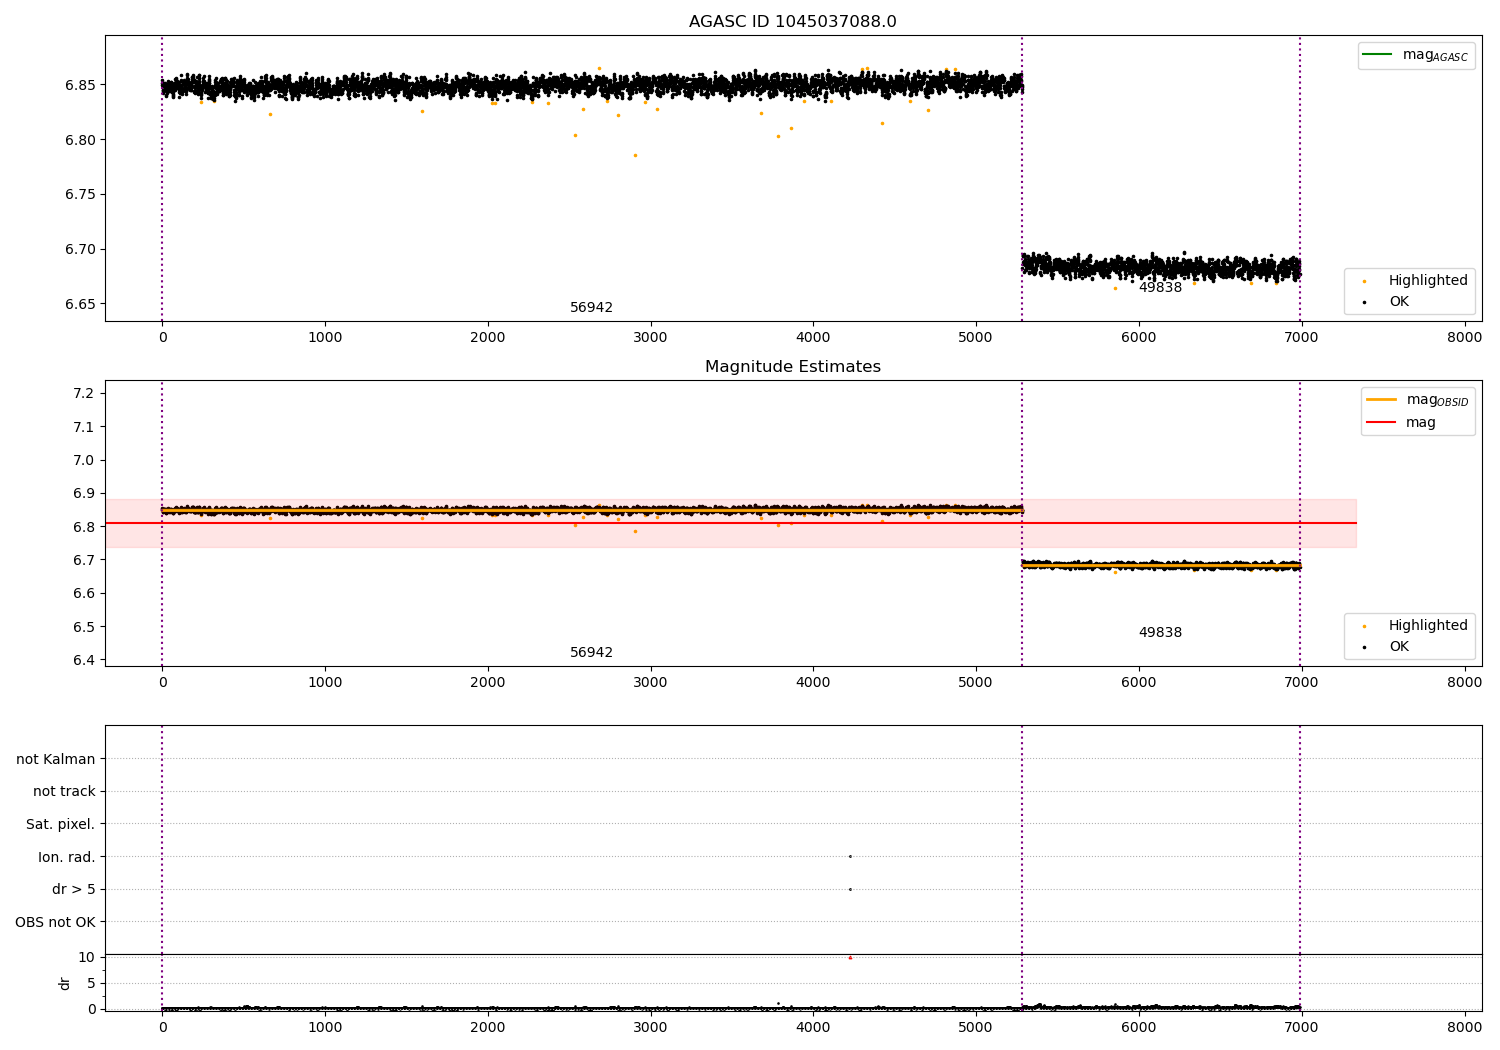This screenshot has height=1050, width=1500.
Task: Click the "Ion. rad." row label
Action: click(x=67, y=857)
